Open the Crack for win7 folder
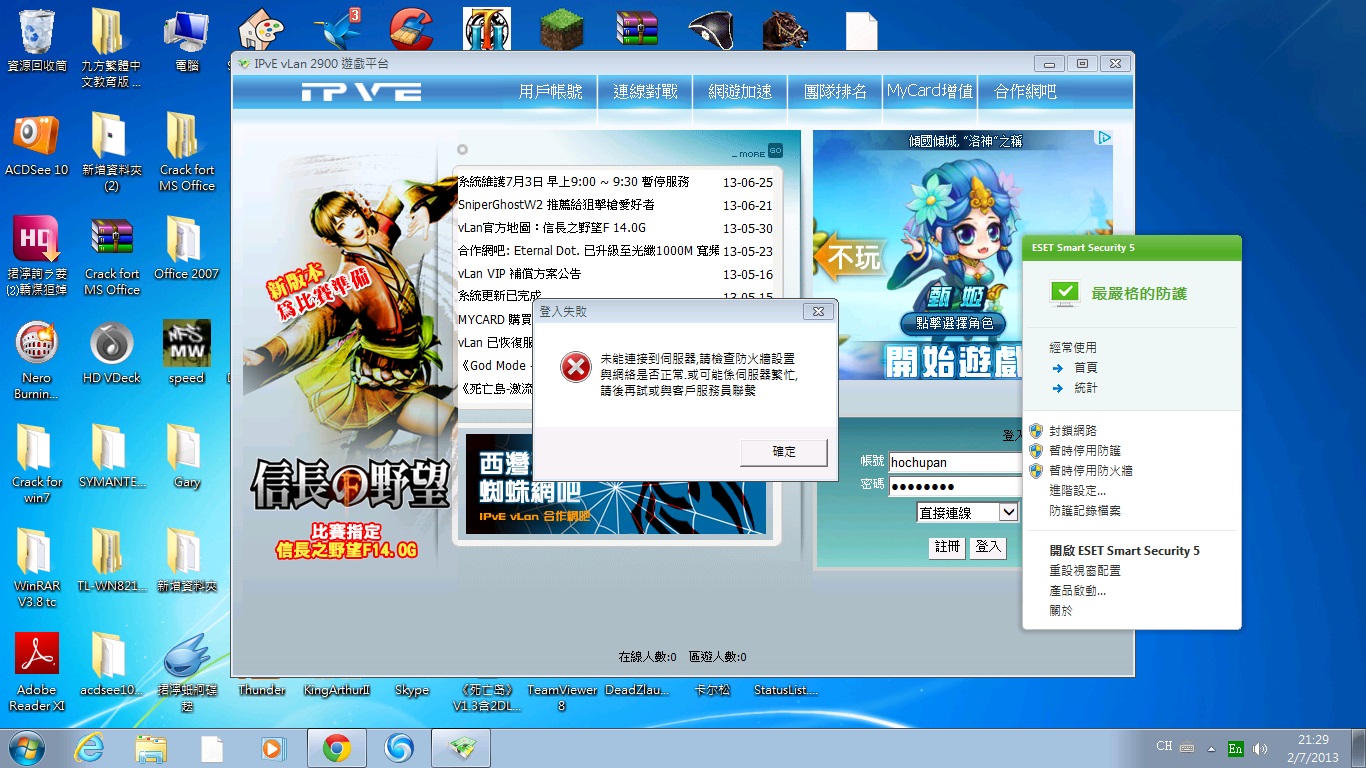 tap(37, 464)
